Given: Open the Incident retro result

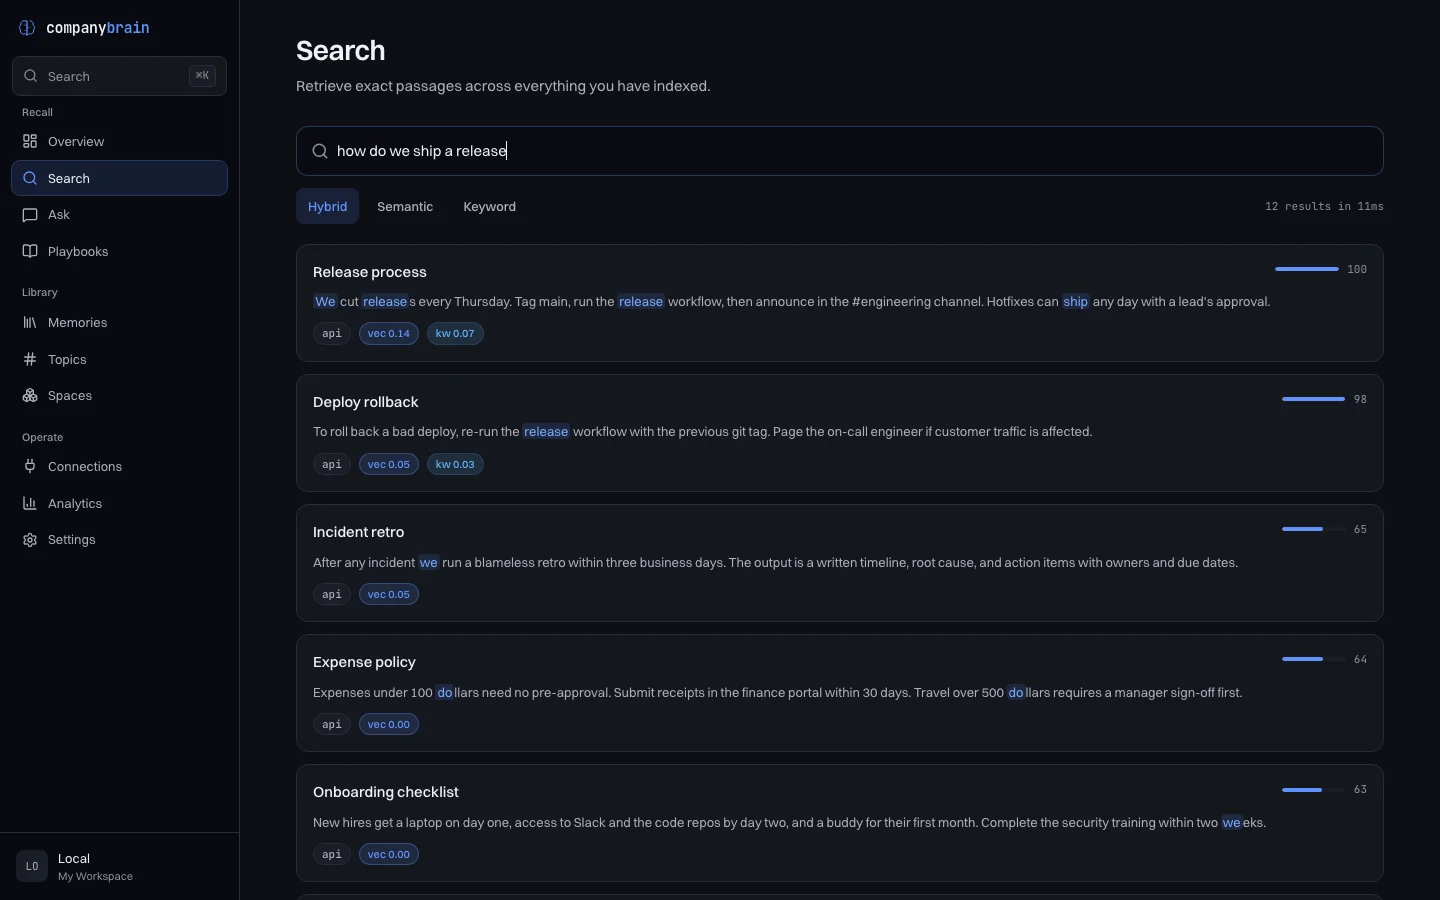Looking at the screenshot, I should tap(840, 563).
